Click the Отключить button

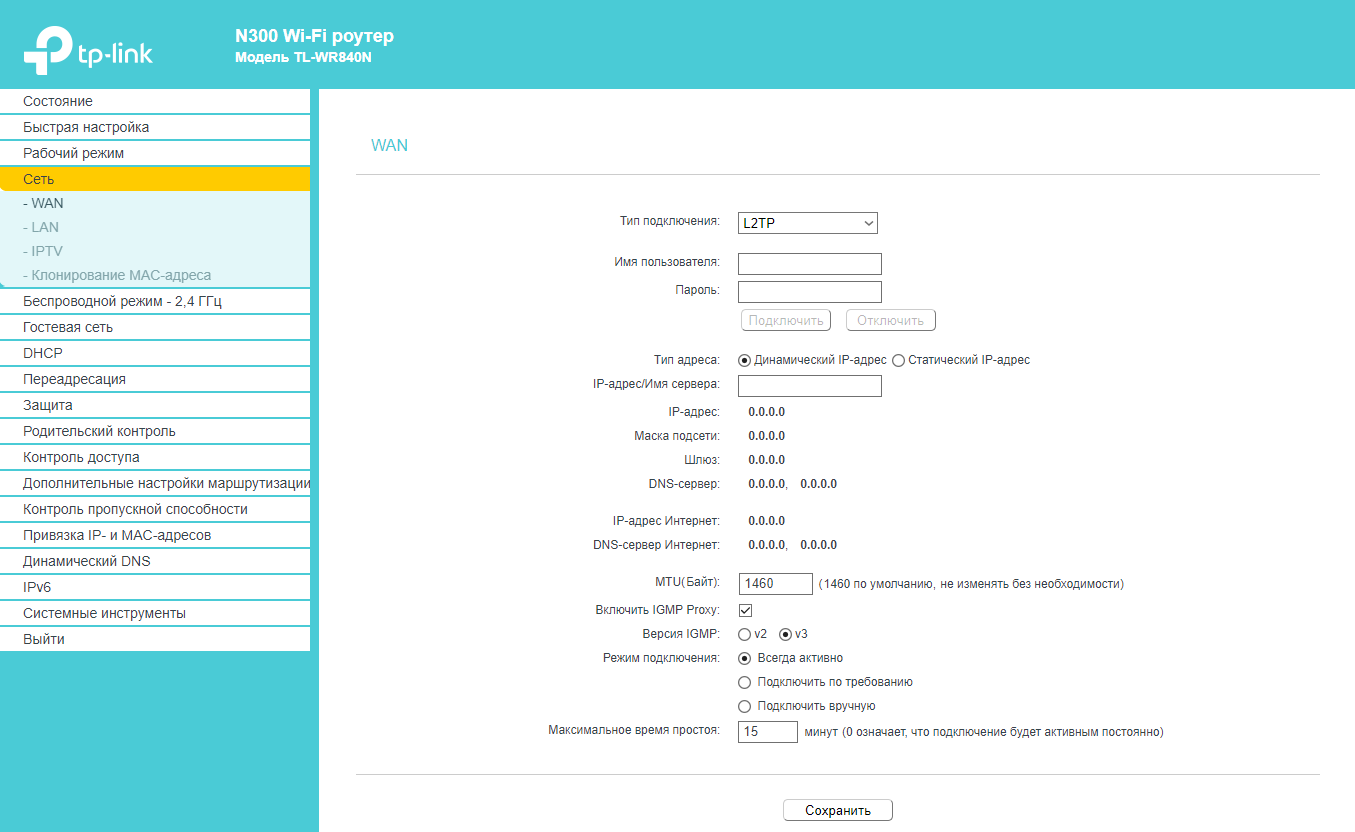pyautogui.click(x=891, y=320)
